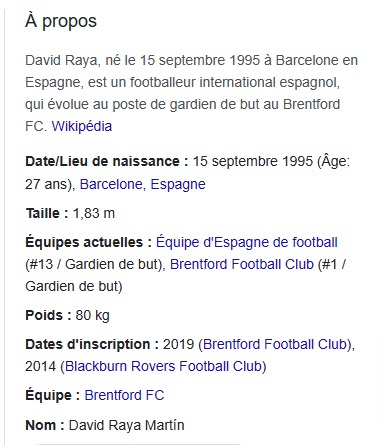Screen dimensions: 379x445
Task: Click the #13 / Gardien de but text
Action: click(93, 264)
